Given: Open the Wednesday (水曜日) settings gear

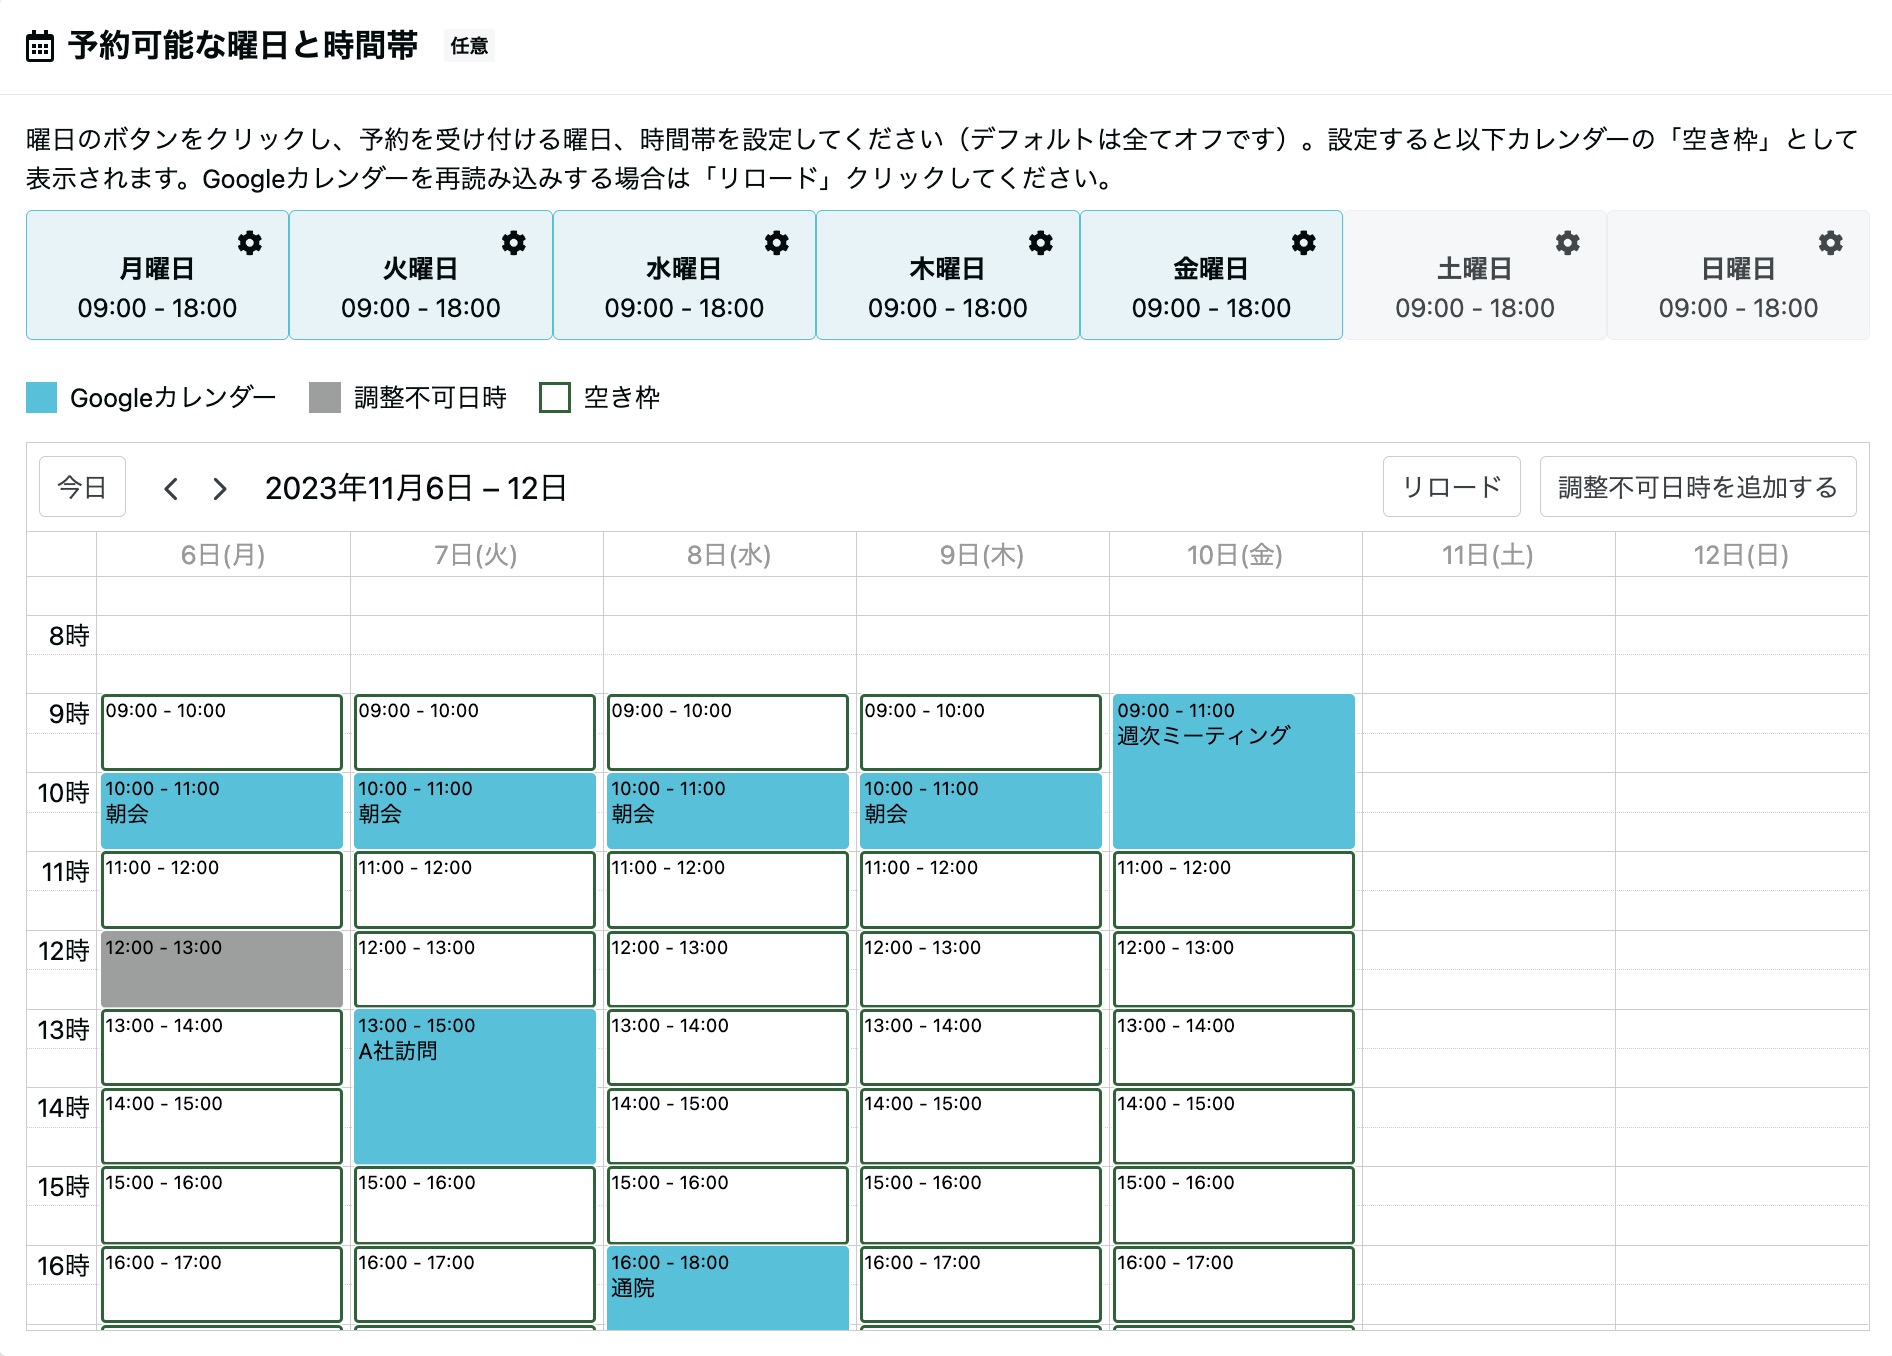Looking at the screenshot, I should click(777, 243).
